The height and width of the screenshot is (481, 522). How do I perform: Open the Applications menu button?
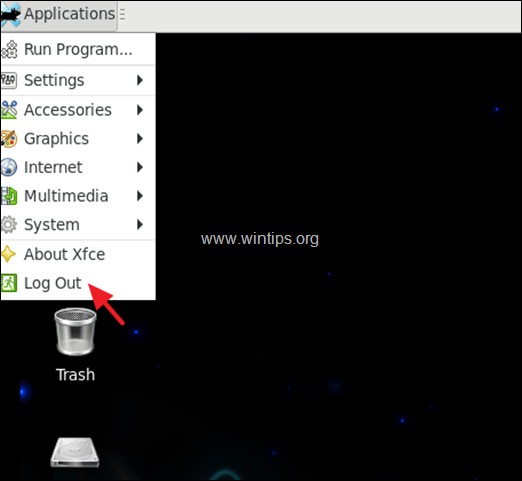pyautogui.click(x=59, y=15)
